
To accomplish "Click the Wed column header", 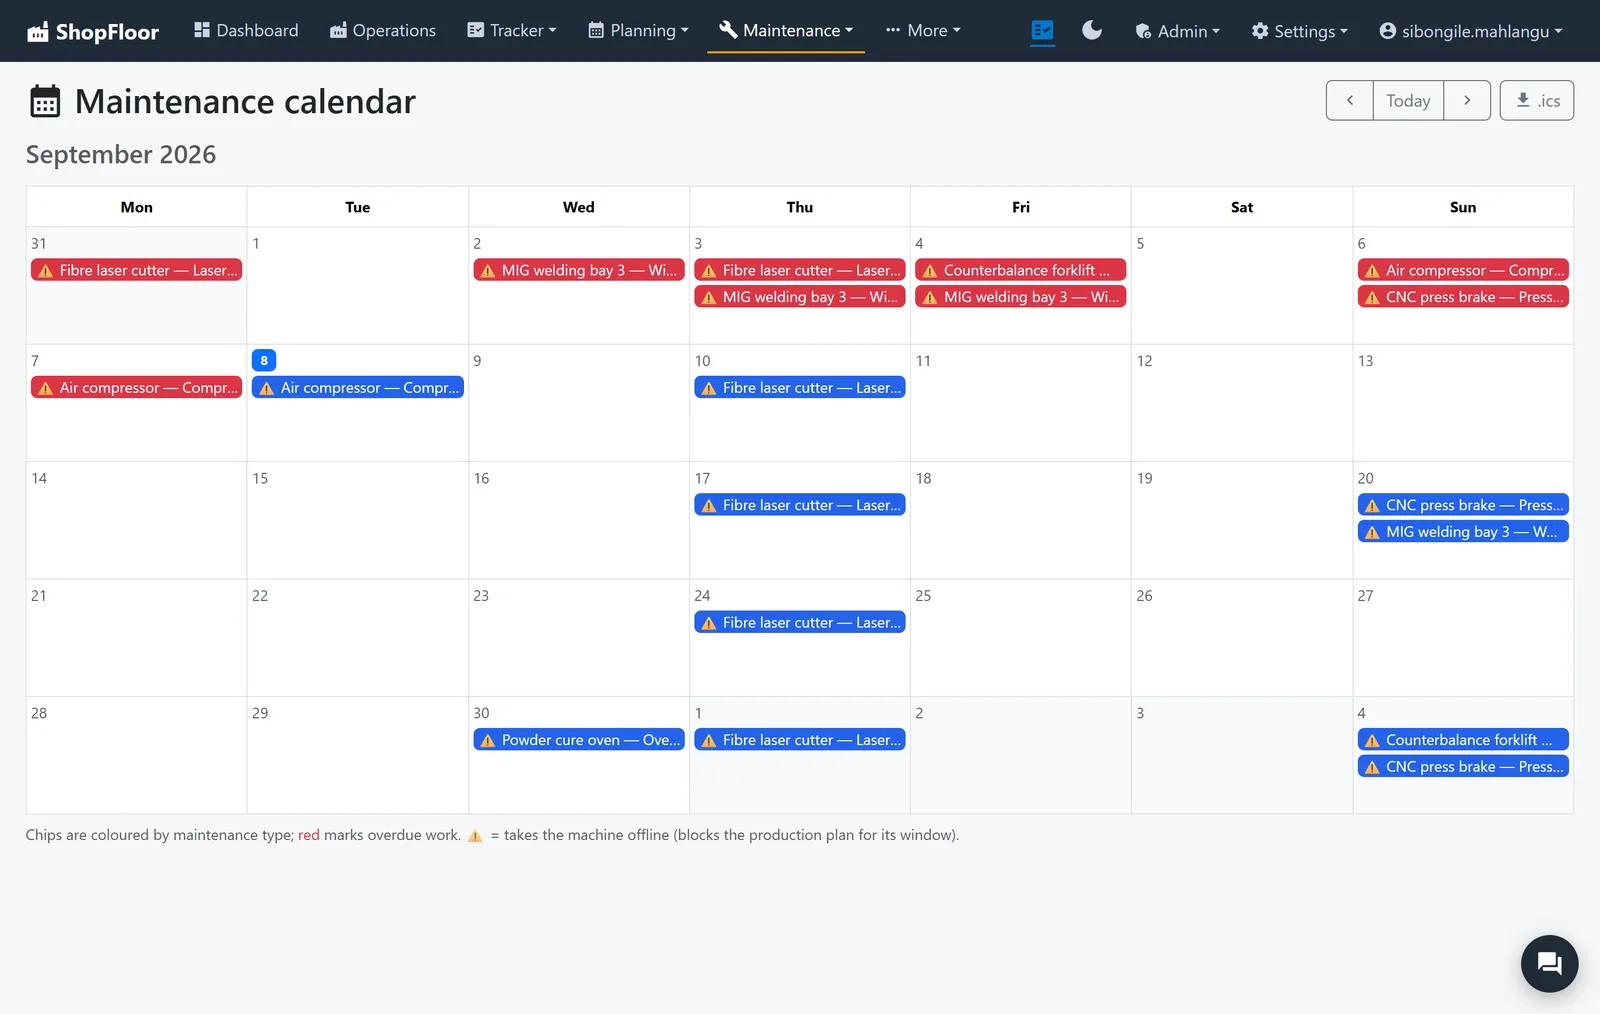I will (579, 207).
